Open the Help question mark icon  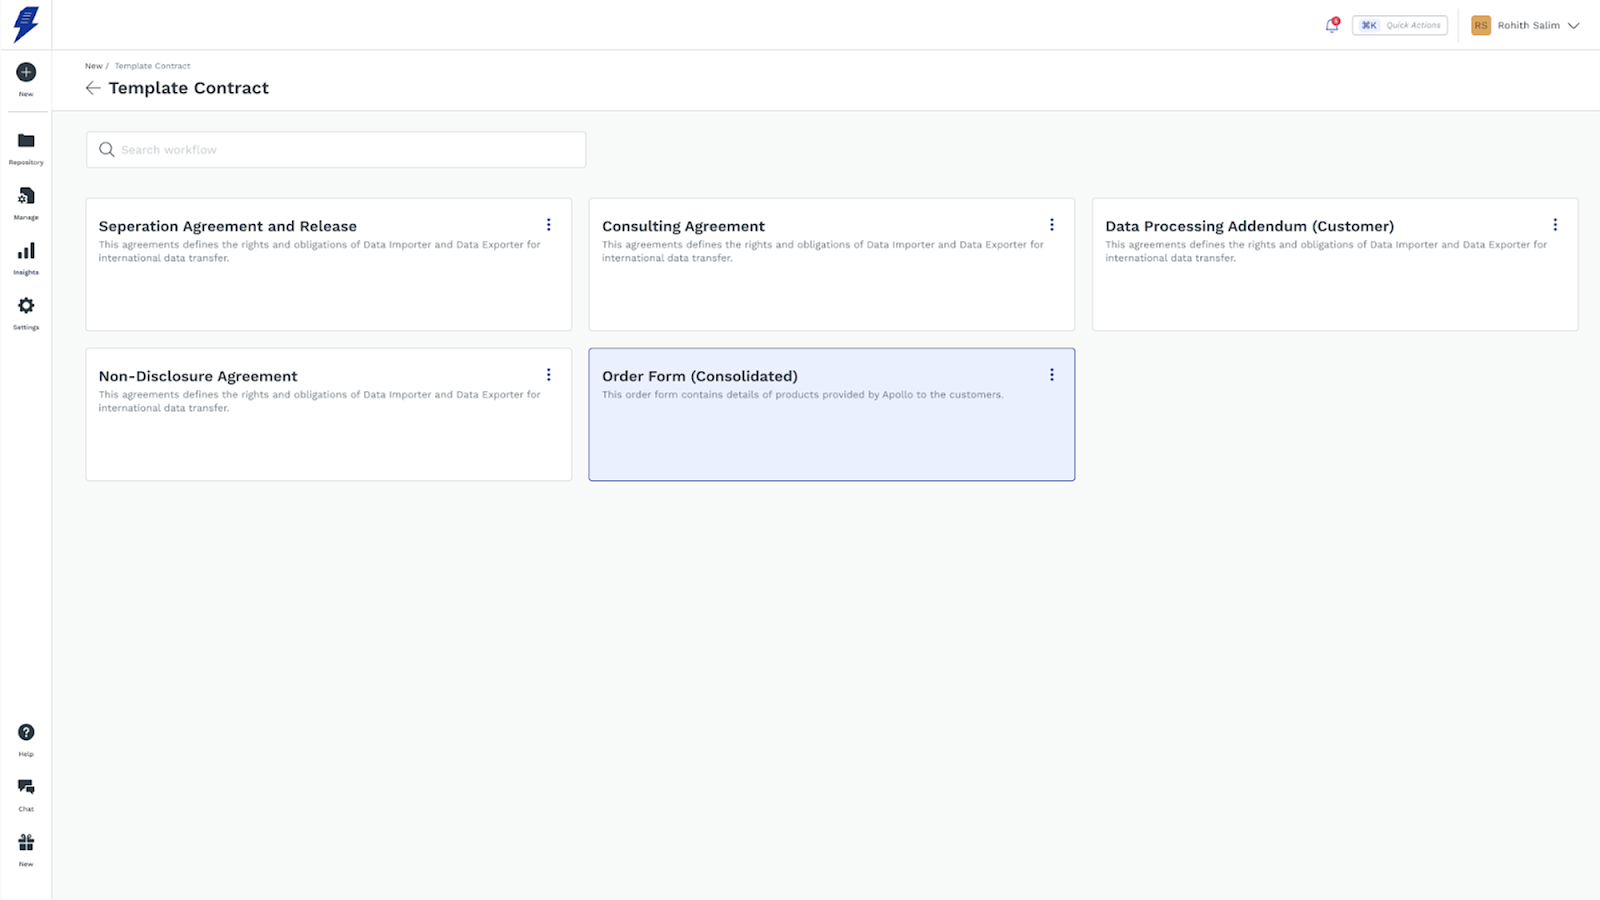click(26, 733)
